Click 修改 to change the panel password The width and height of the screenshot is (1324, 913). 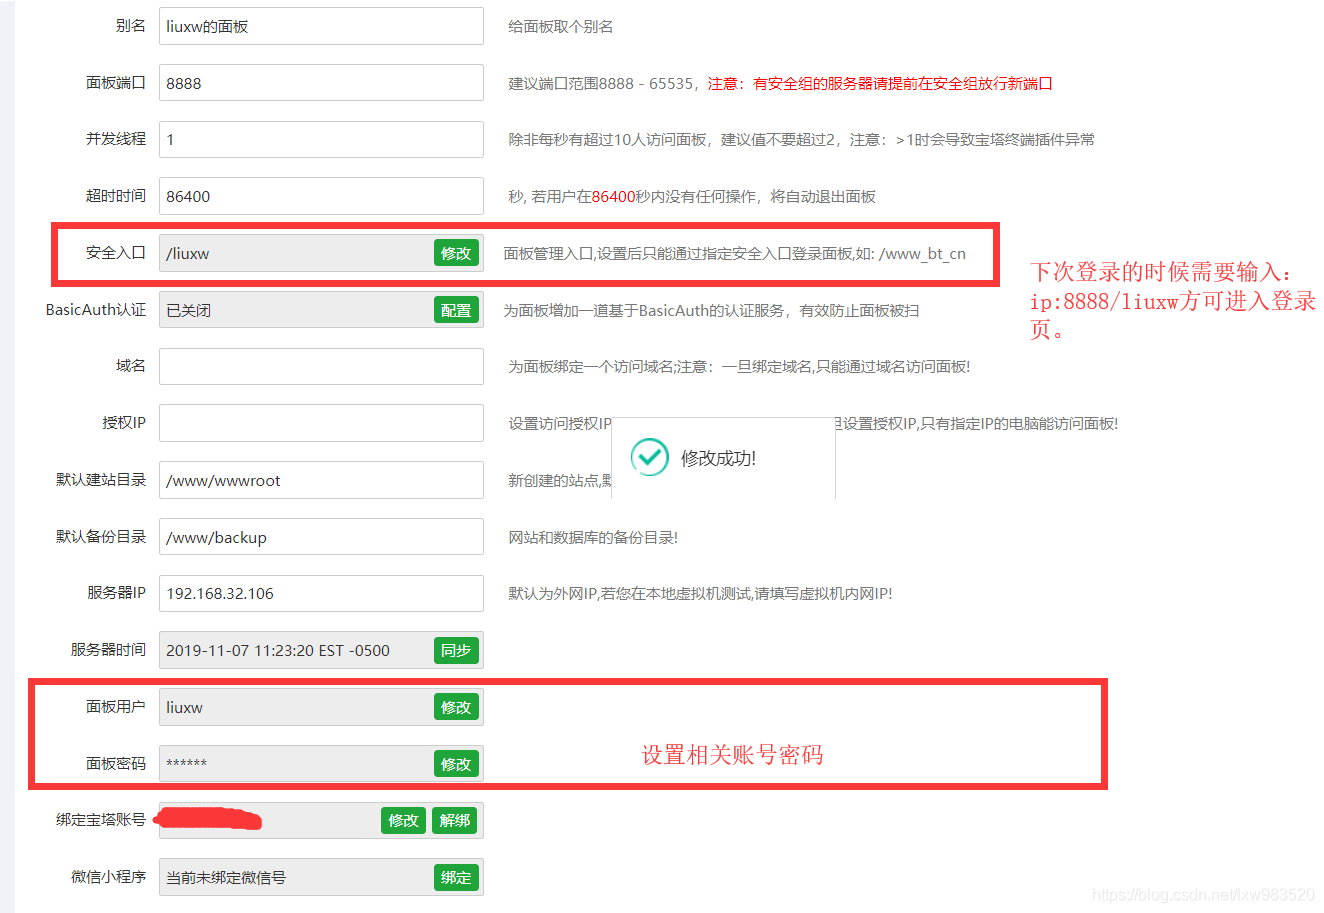(x=456, y=763)
